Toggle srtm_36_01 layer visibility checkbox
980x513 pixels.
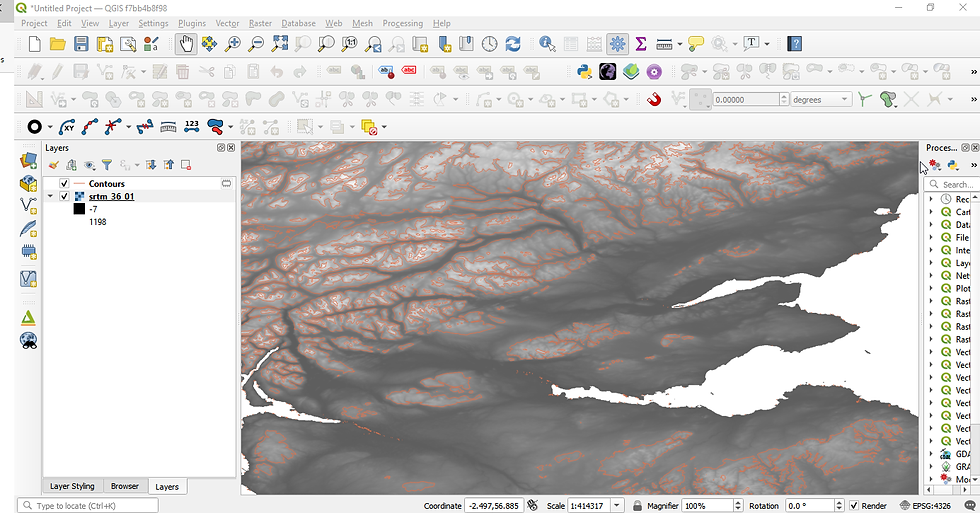pos(65,197)
